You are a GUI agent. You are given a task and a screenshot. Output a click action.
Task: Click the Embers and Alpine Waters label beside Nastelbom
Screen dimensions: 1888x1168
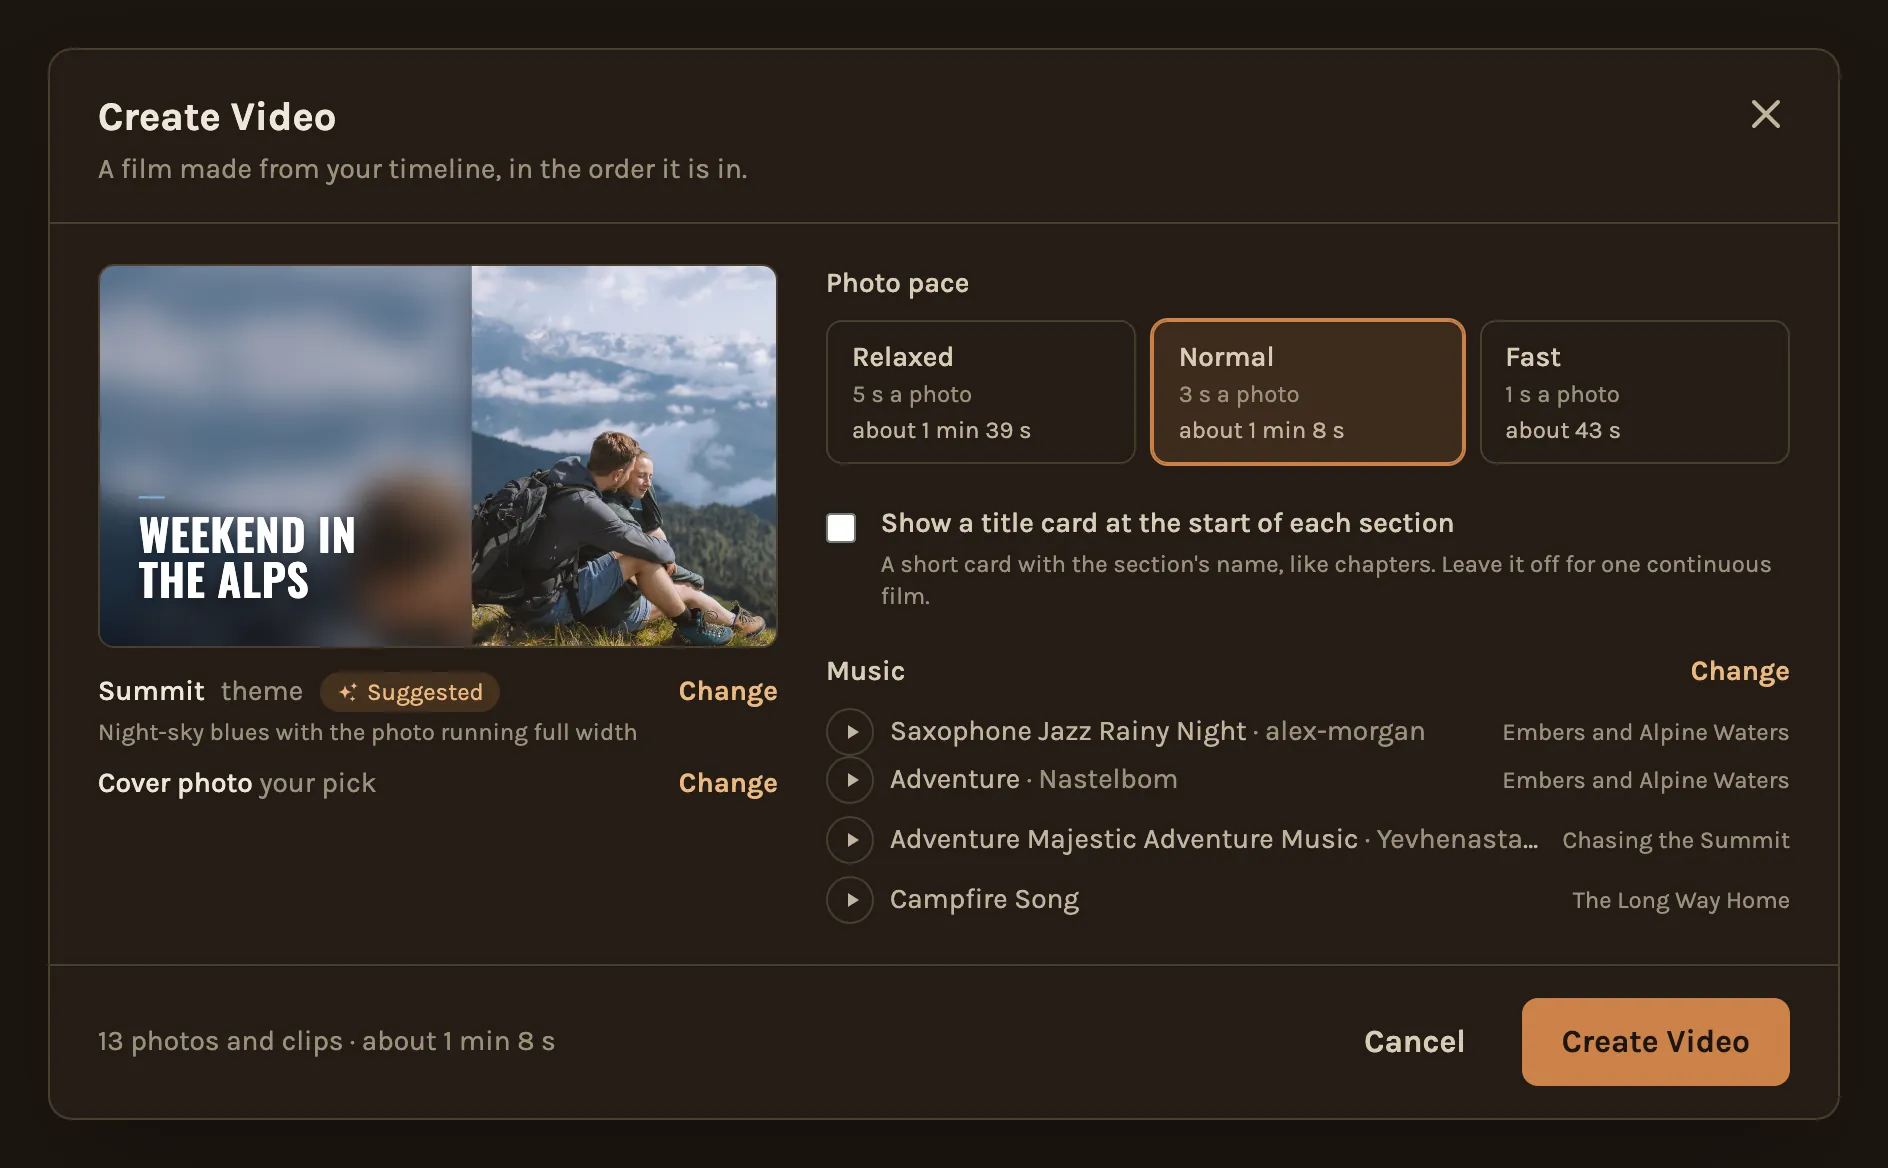tap(1646, 780)
